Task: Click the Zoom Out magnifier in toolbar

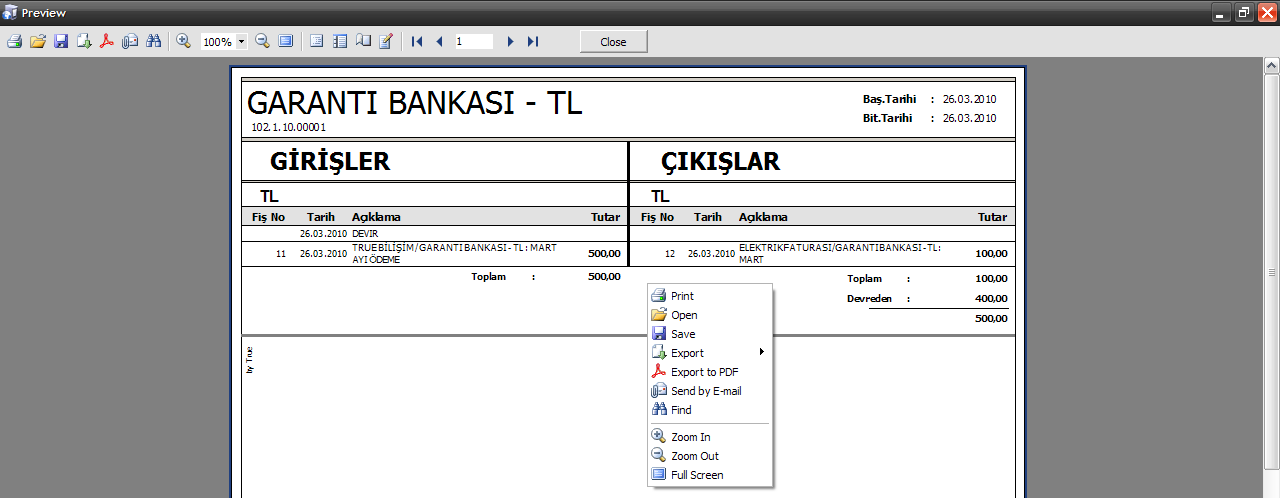Action: (x=262, y=41)
